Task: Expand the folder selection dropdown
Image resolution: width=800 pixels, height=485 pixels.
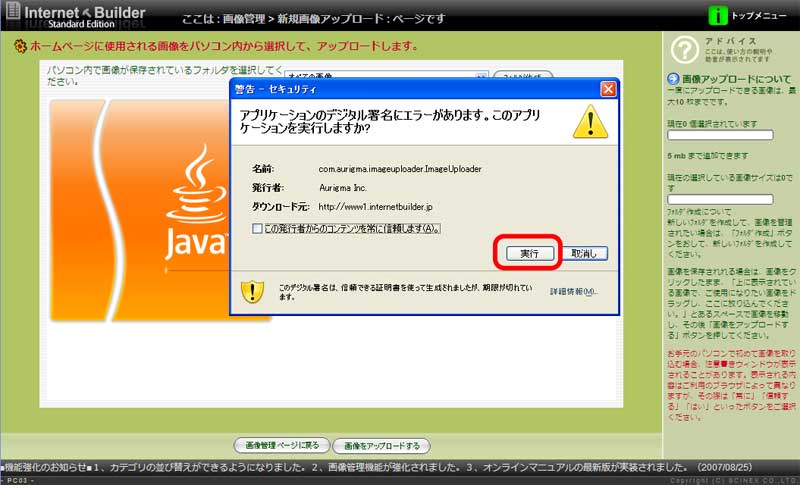Action: (x=482, y=76)
